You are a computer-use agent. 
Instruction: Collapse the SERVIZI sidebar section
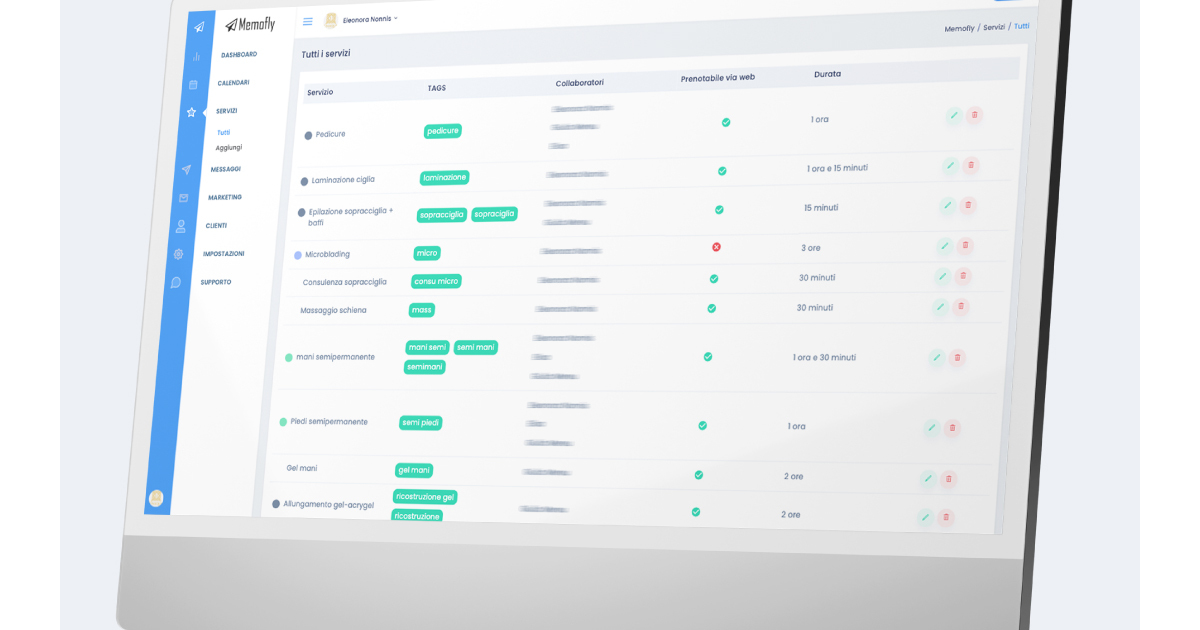tap(226, 111)
